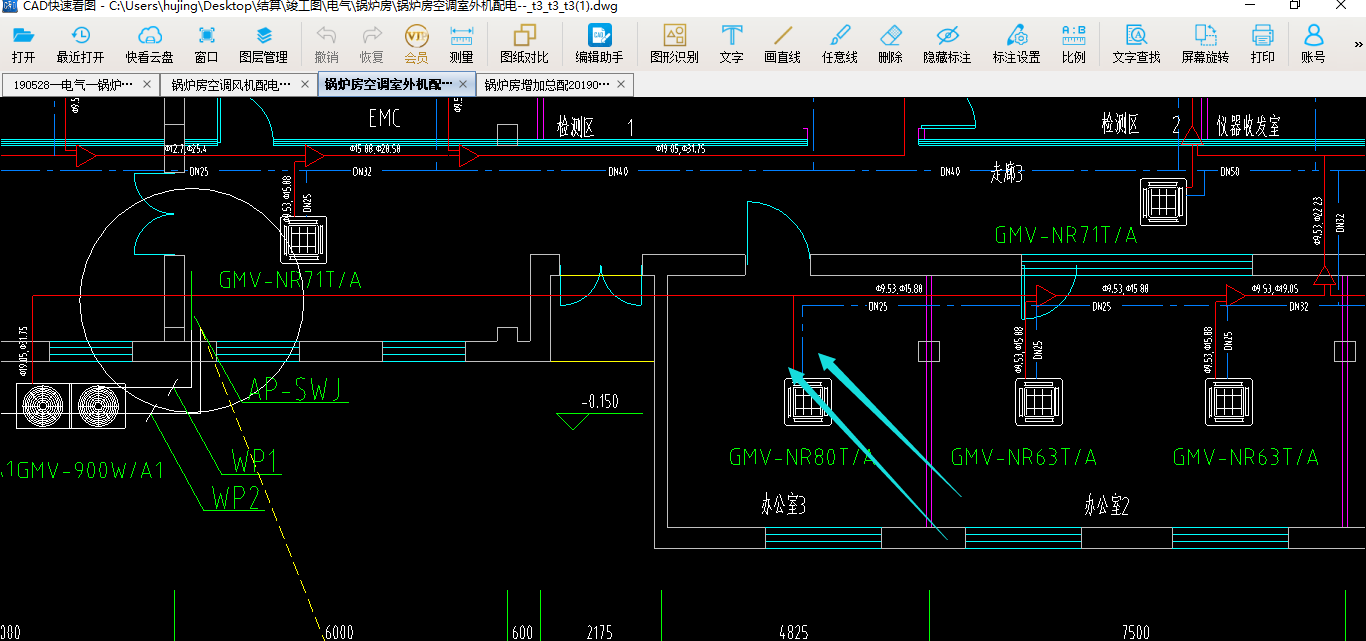
Task: Close the 锅炉房空调风机配电 tab
Action: [305, 85]
